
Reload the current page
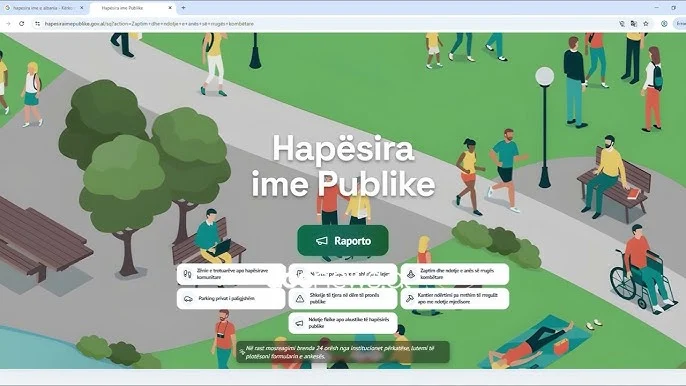click(x=21, y=24)
